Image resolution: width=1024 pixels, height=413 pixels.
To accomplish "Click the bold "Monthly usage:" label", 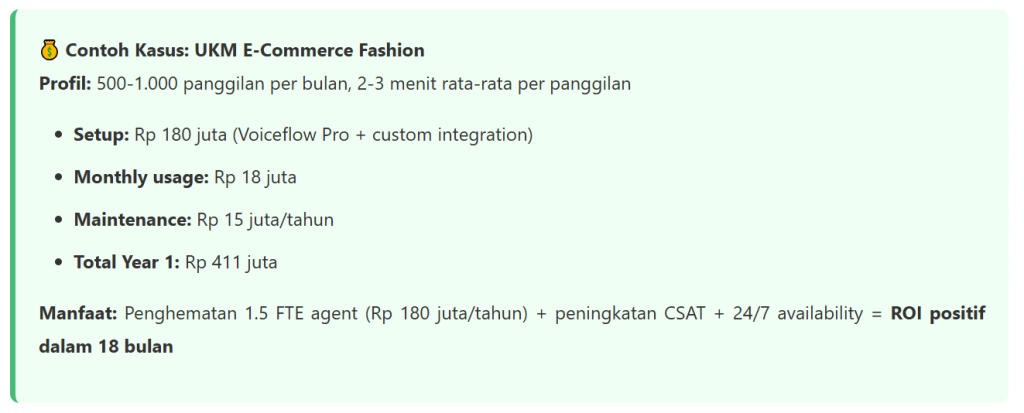I will tap(141, 177).
